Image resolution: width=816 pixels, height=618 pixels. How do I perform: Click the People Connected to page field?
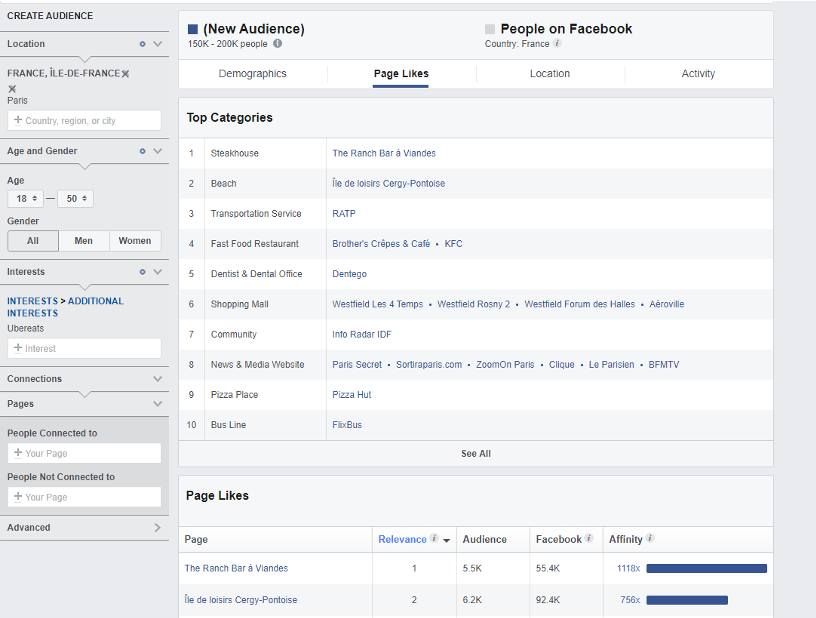click(x=84, y=454)
